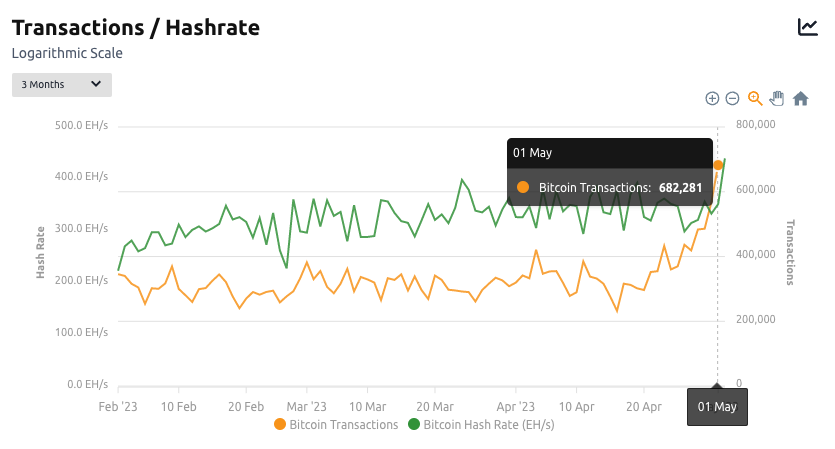The width and height of the screenshot is (835, 449).
Task: Activate the selection zoom magnifier tool
Action: click(755, 98)
